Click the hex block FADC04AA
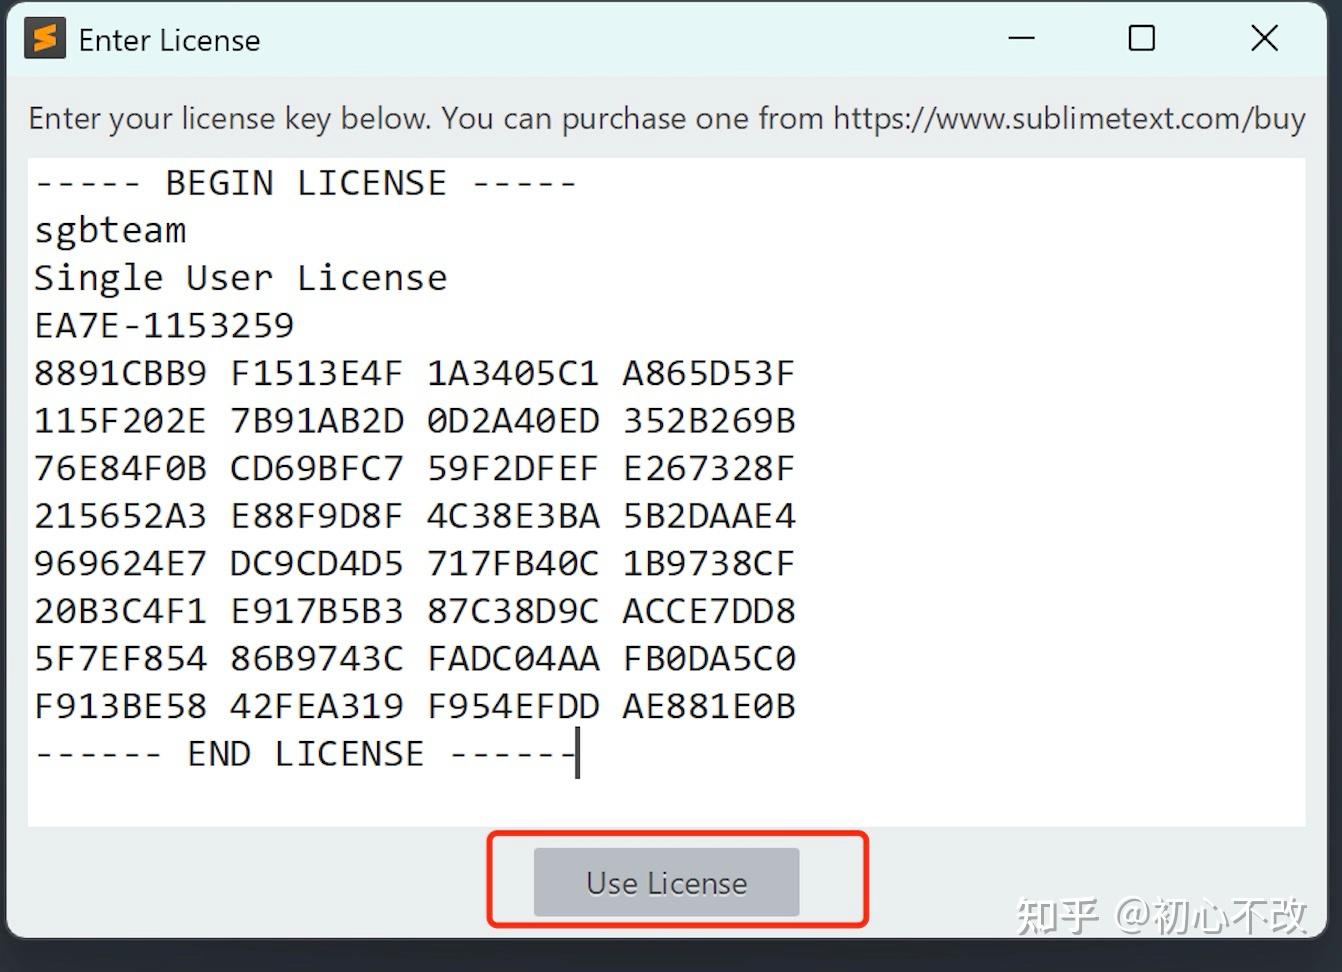 [512, 658]
